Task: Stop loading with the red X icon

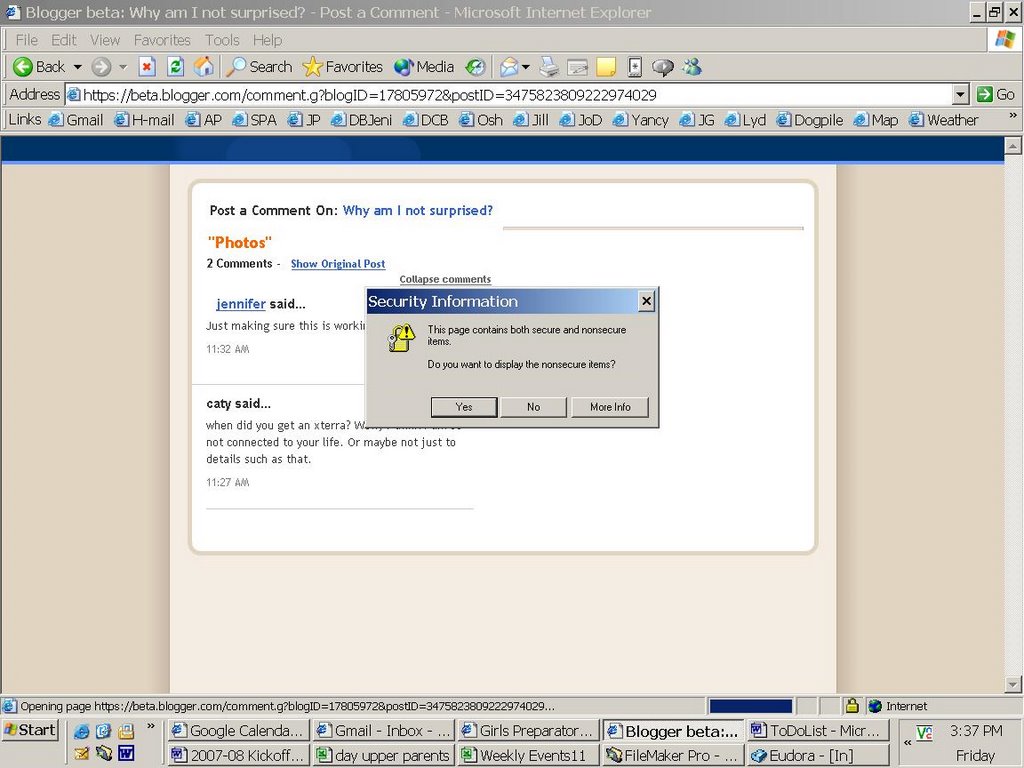Action: tap(148, 67)
